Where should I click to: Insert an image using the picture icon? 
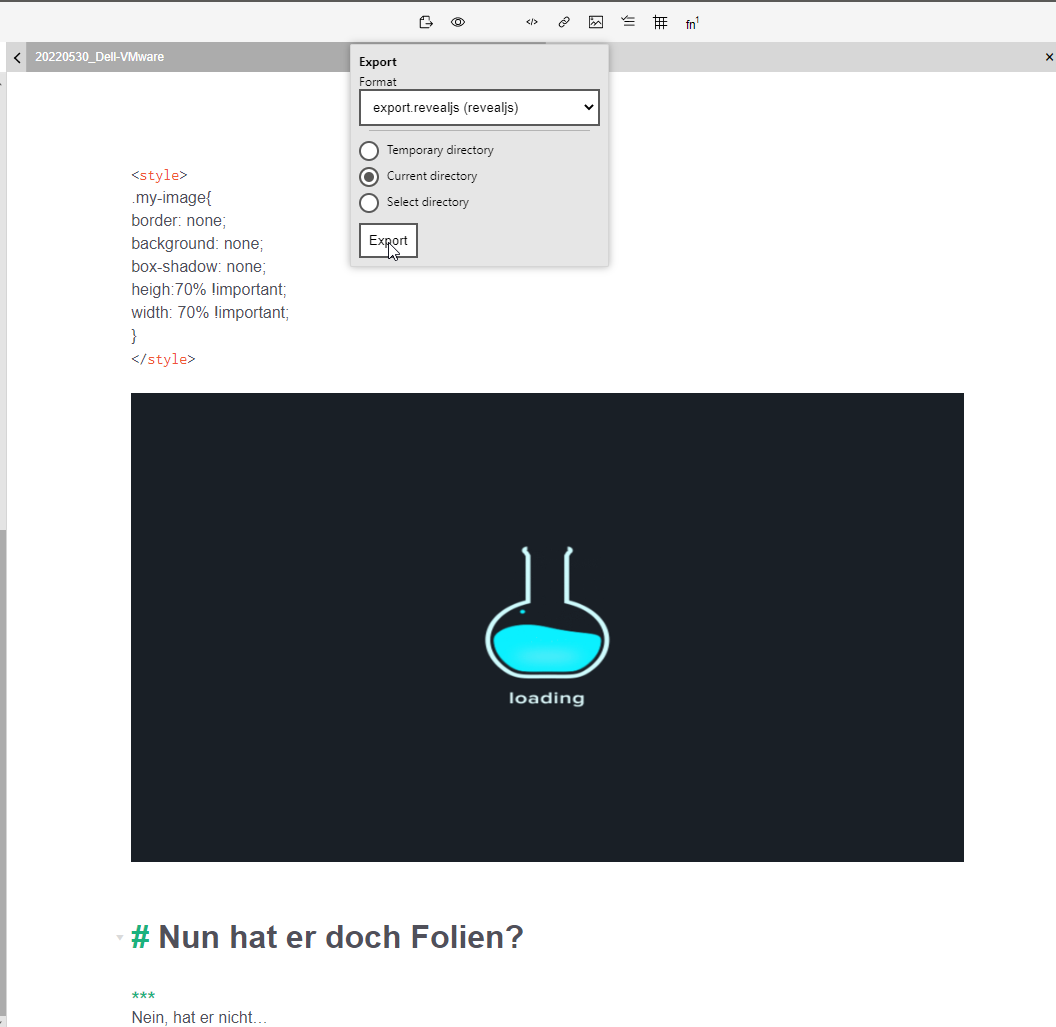coord(596,22)
